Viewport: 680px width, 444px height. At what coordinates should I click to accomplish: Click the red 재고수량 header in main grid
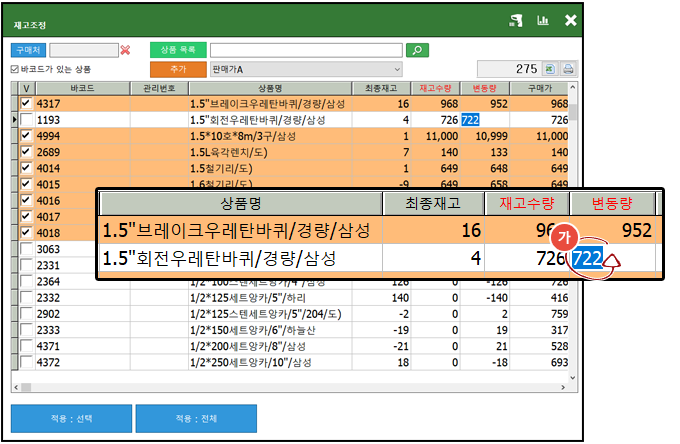pos(435,88)
